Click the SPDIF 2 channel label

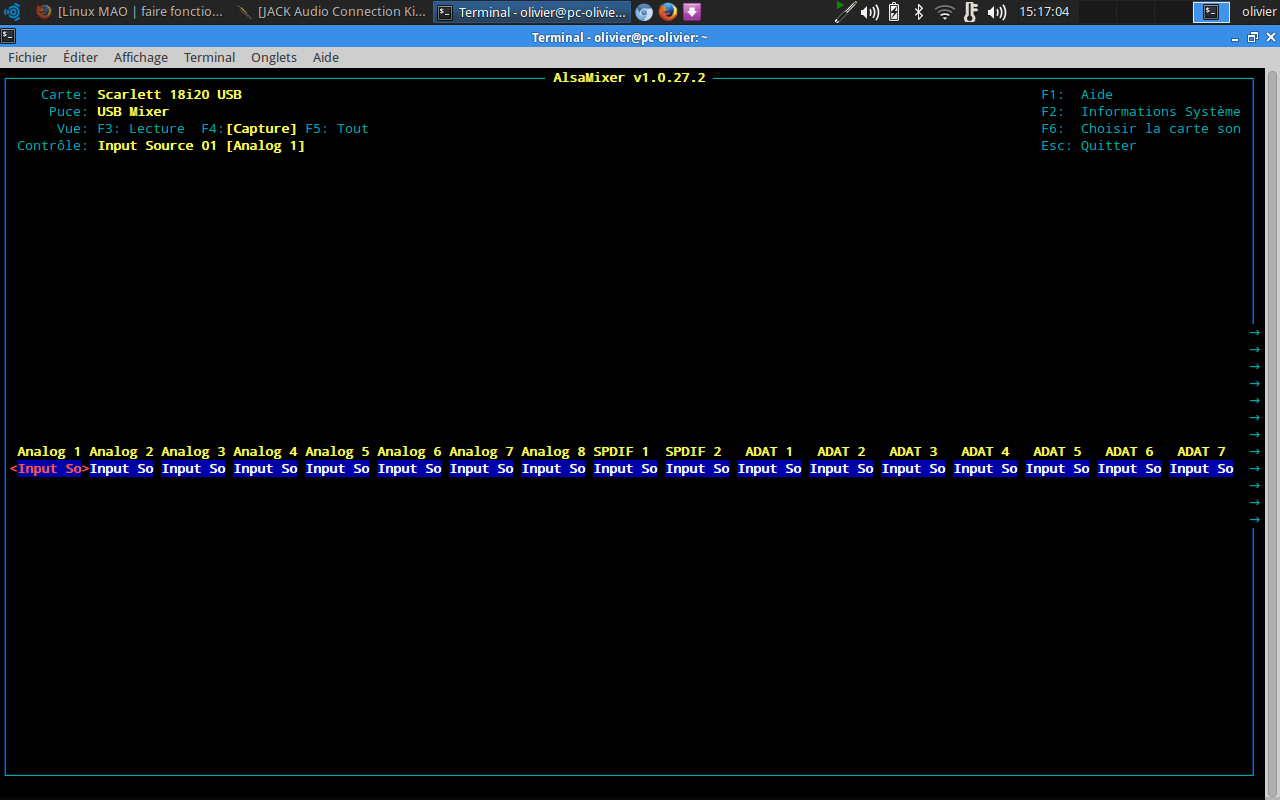click(694, 451)
